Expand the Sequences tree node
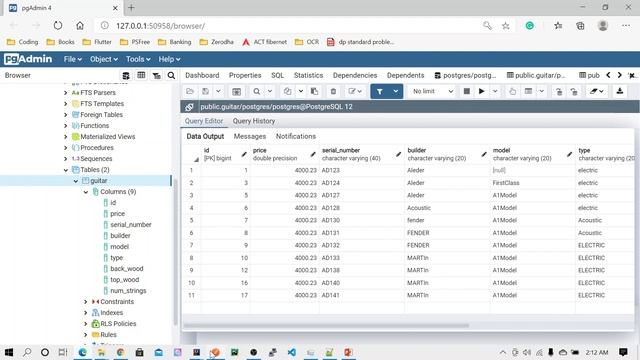 tap(66, 159)
